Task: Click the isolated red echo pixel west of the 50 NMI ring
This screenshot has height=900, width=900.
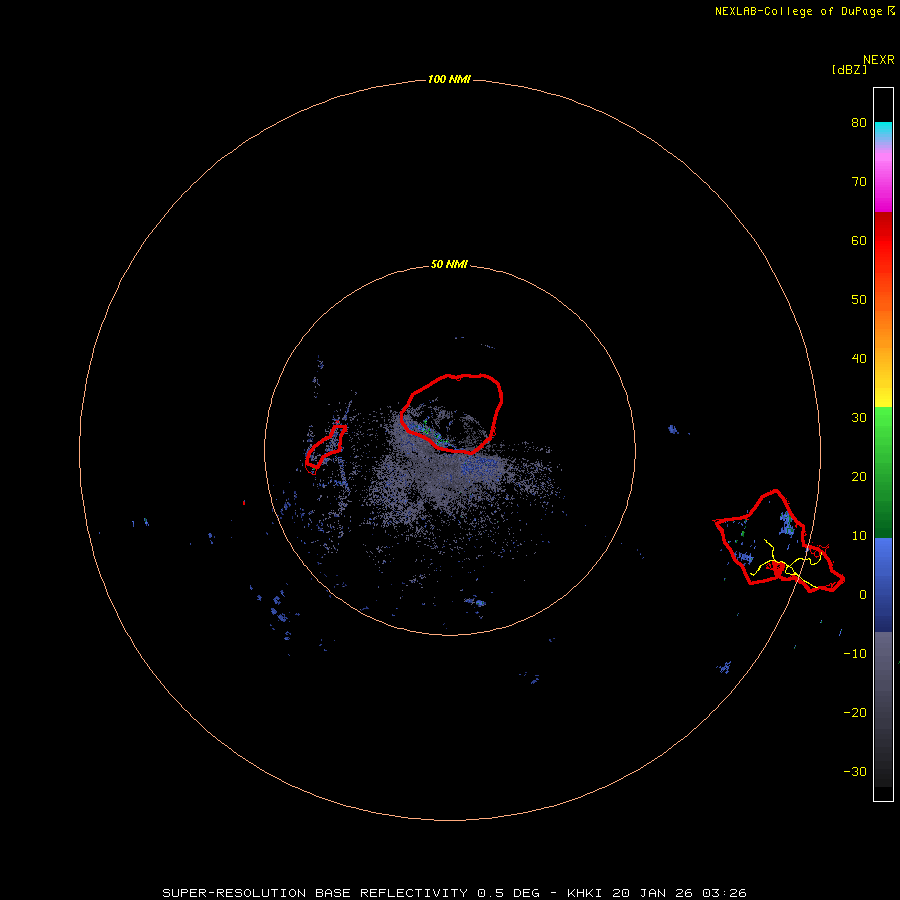Action: pos(244,502)
